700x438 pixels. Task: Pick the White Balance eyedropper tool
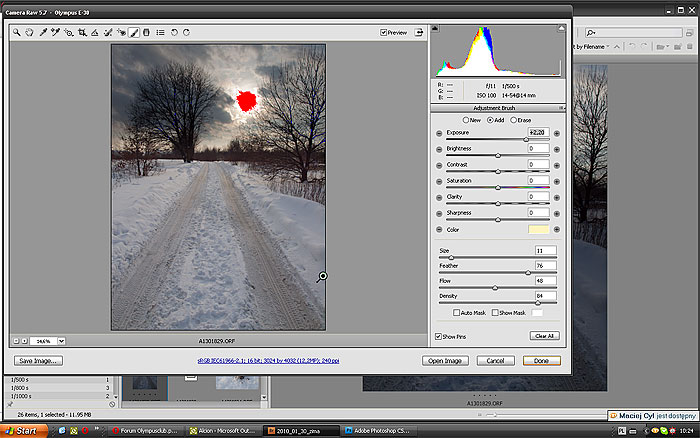tap(43, 32)
